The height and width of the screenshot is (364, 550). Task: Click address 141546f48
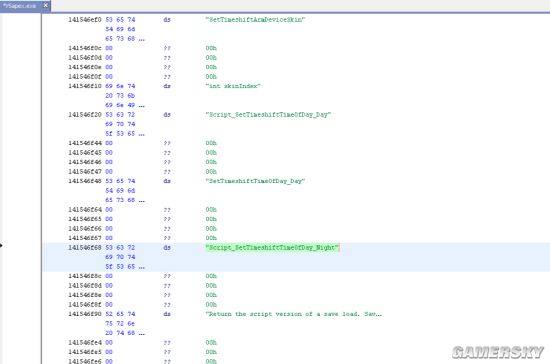coord(85,181)
